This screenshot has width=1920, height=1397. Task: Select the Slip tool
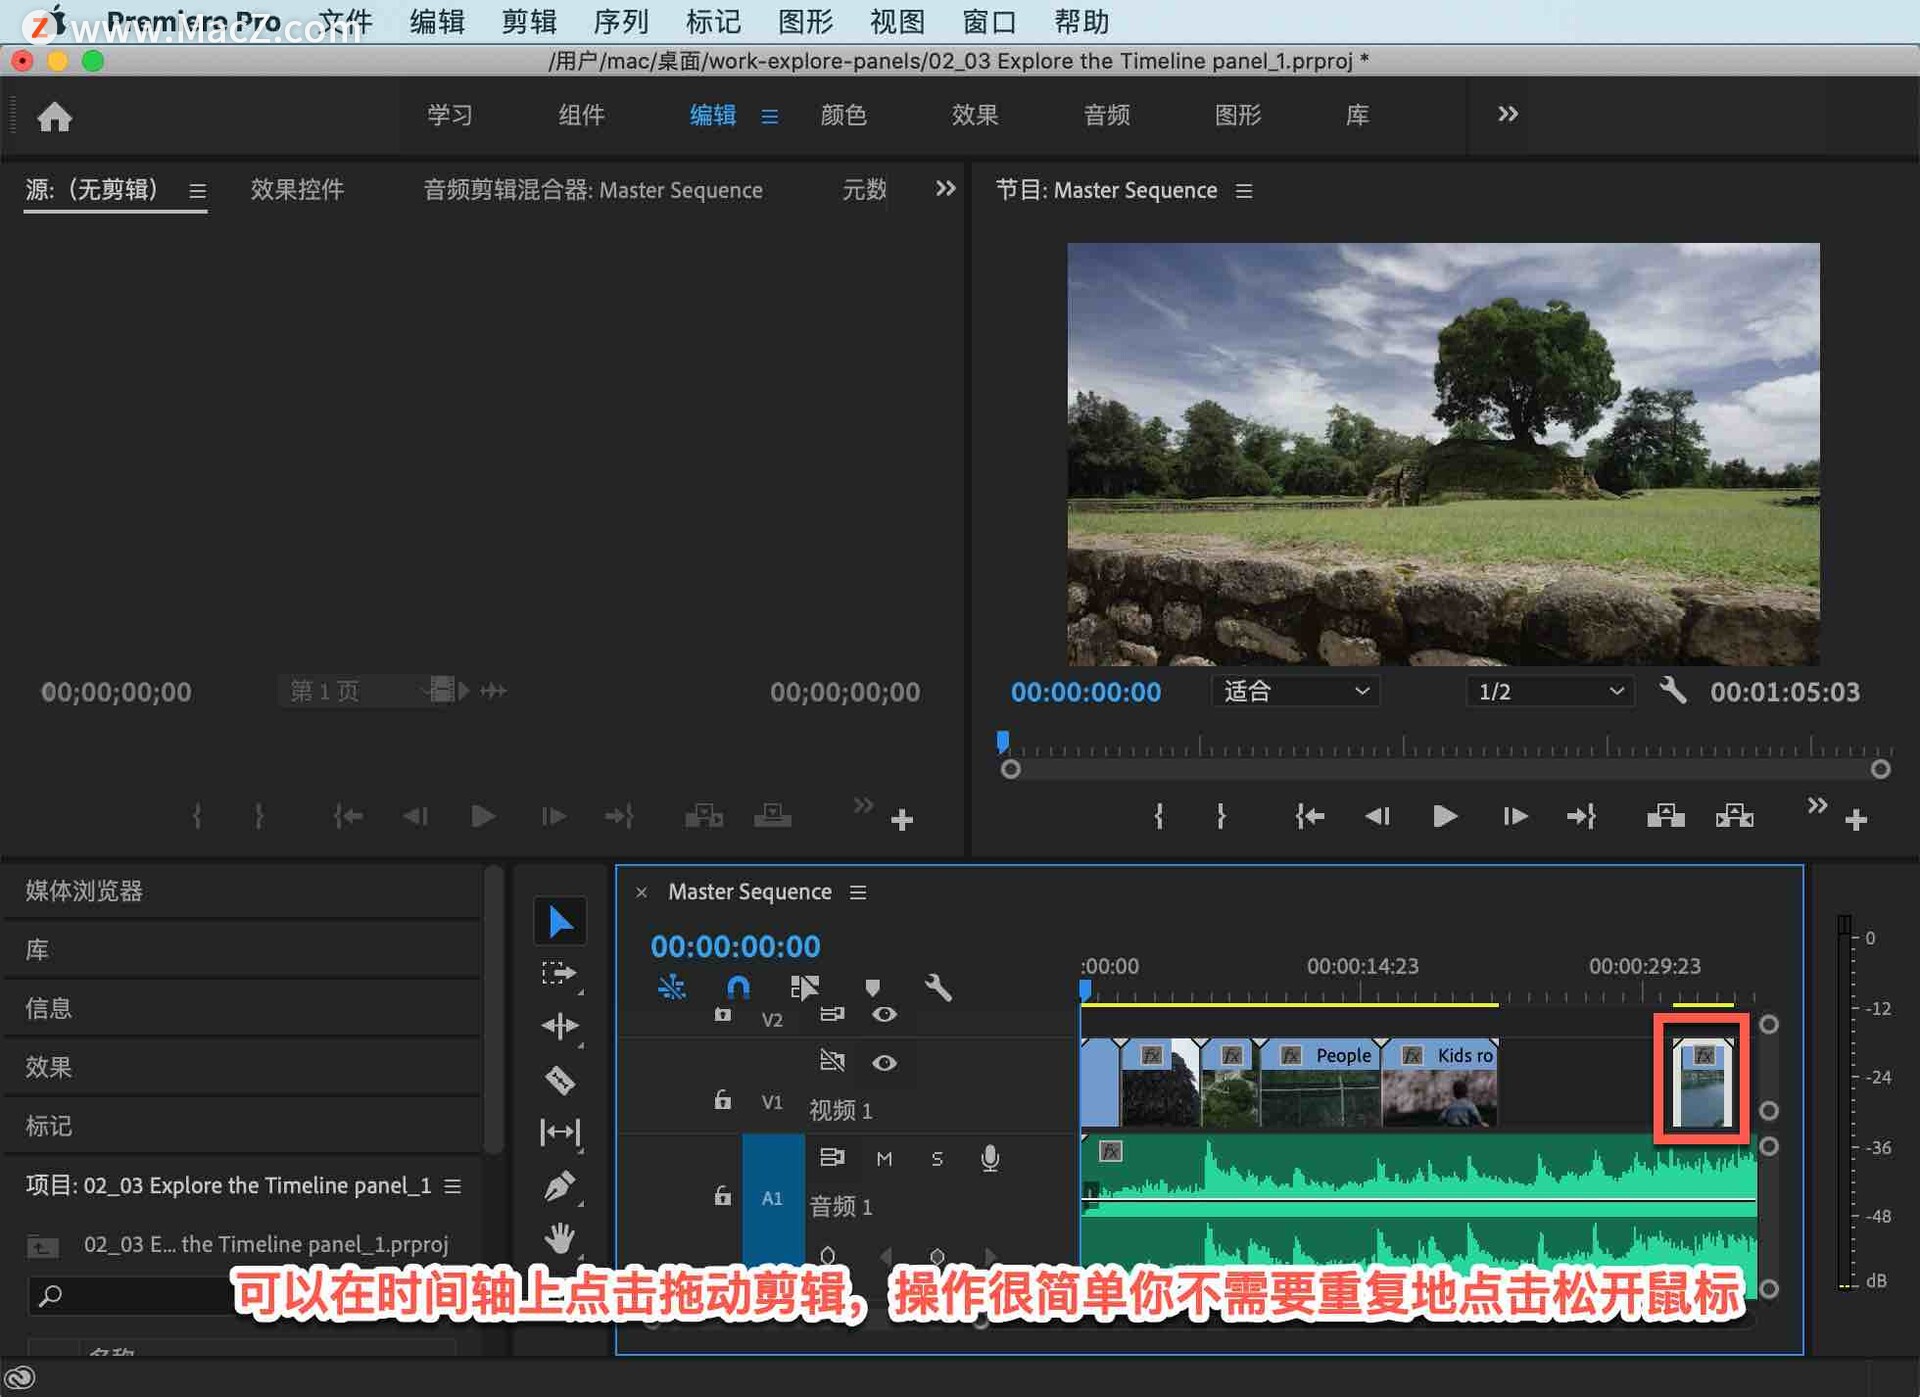click(x=560, y=1132)
